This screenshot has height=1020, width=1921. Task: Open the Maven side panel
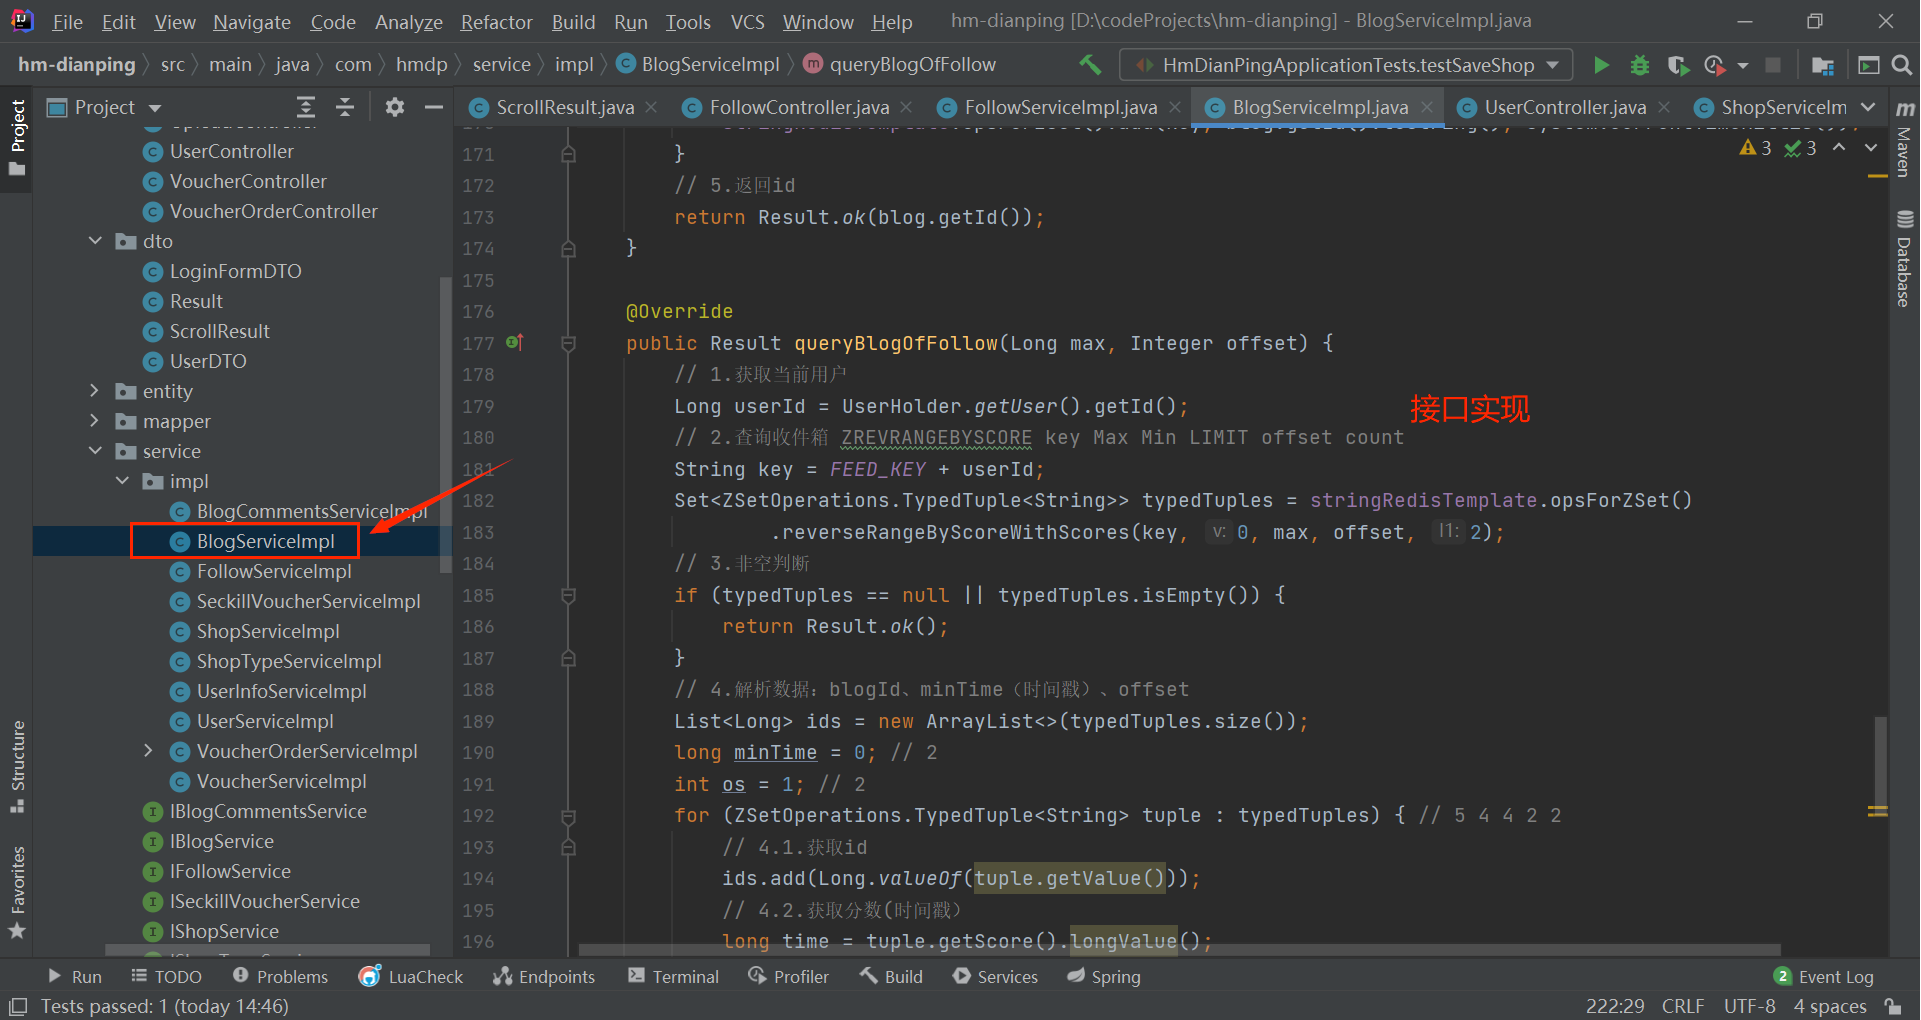tap(1904, 138)
